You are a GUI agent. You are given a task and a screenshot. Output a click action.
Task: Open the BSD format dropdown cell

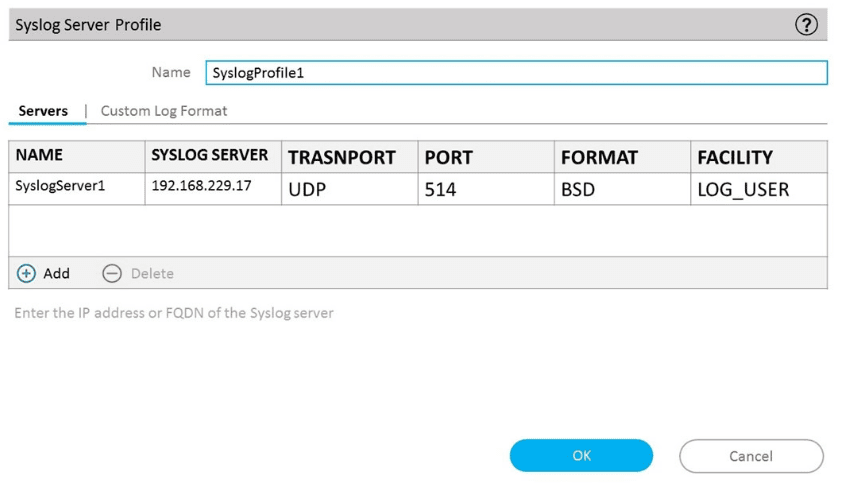(x=621, y=188)
